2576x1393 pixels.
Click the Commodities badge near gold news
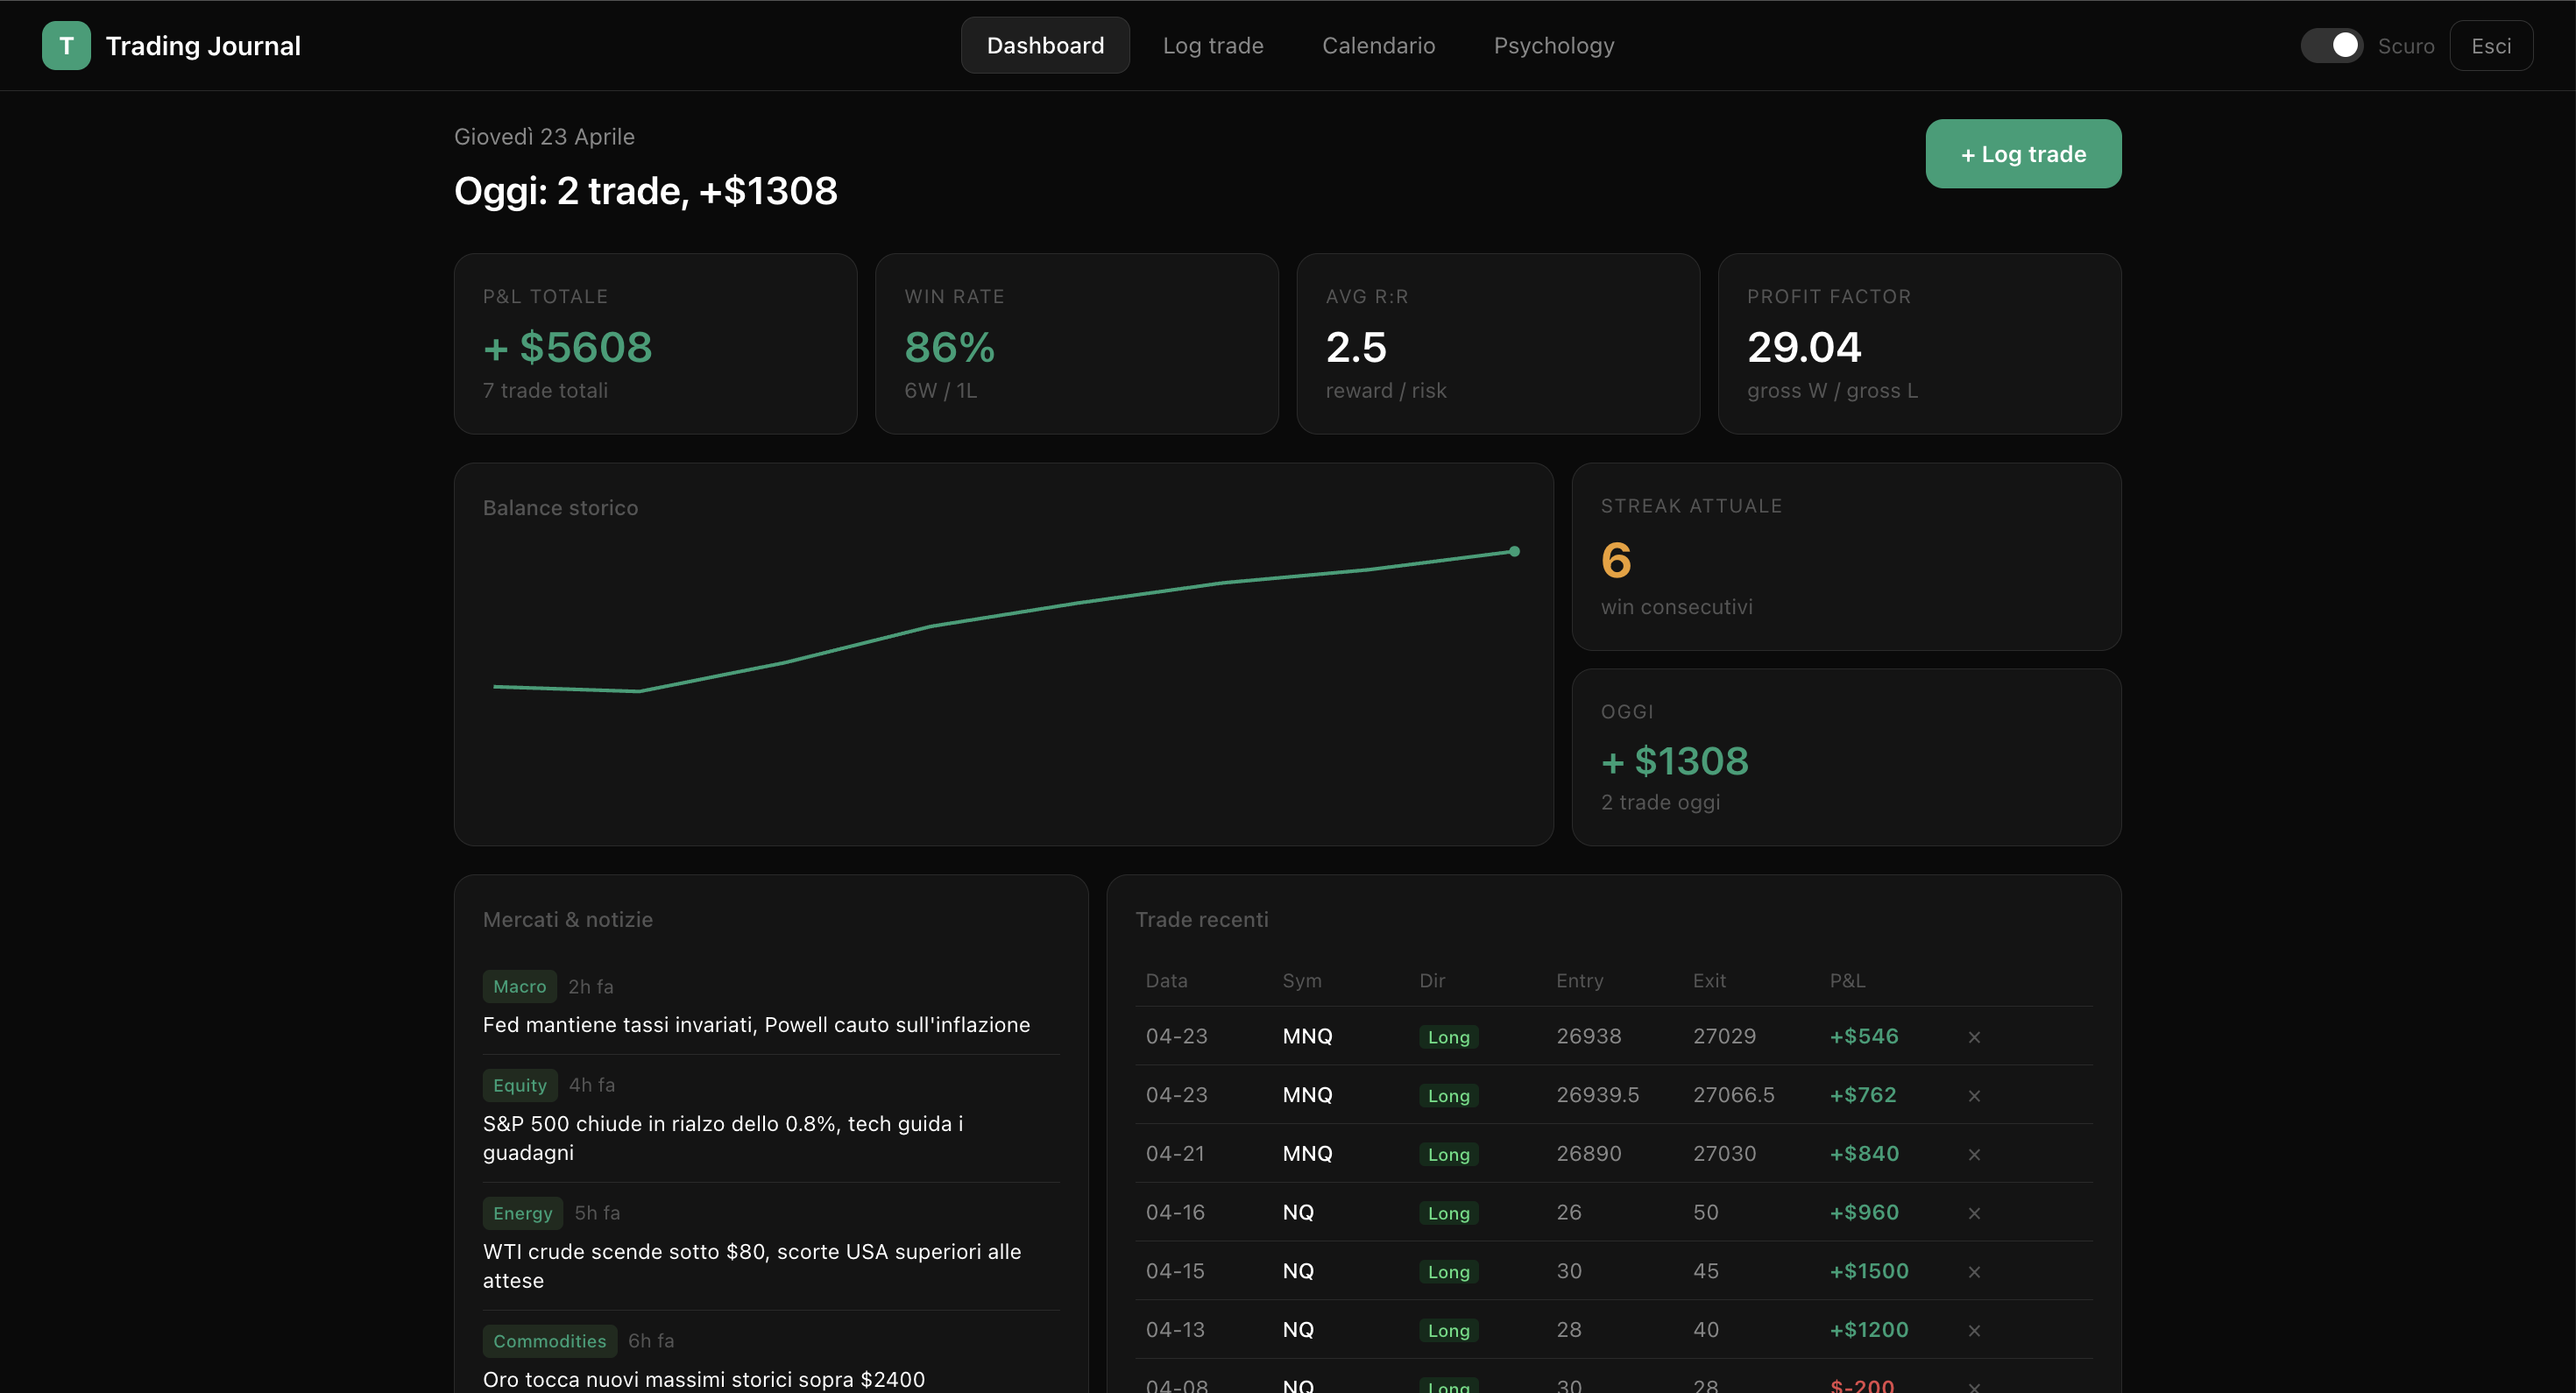pos(549,1341)
